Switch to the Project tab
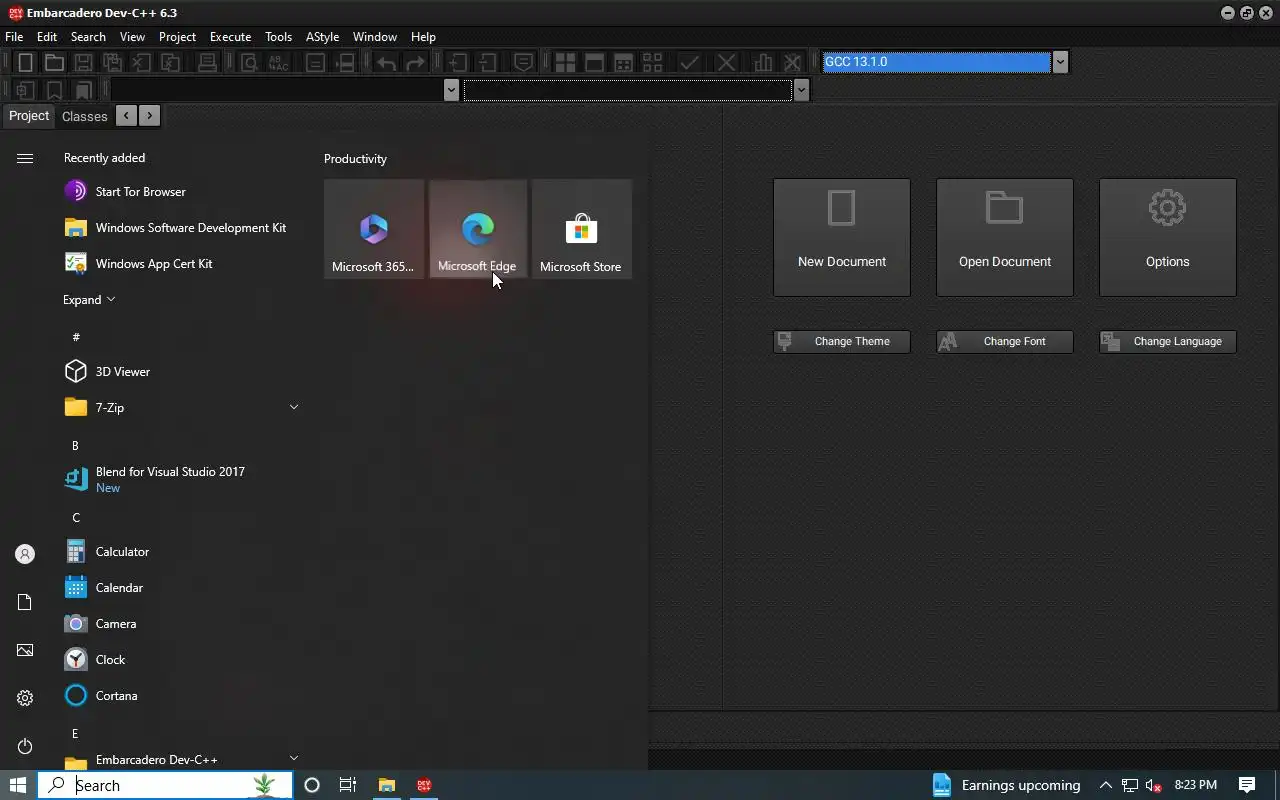1280x800 pixels. [29, 116]
